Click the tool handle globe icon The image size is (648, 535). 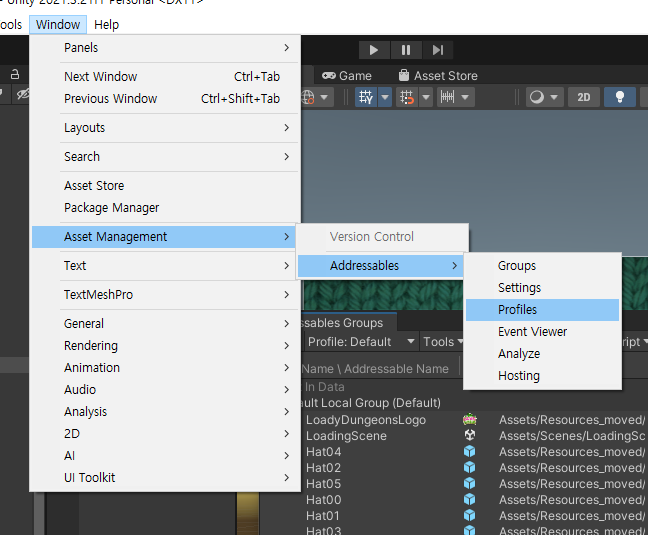coord(308,97)
